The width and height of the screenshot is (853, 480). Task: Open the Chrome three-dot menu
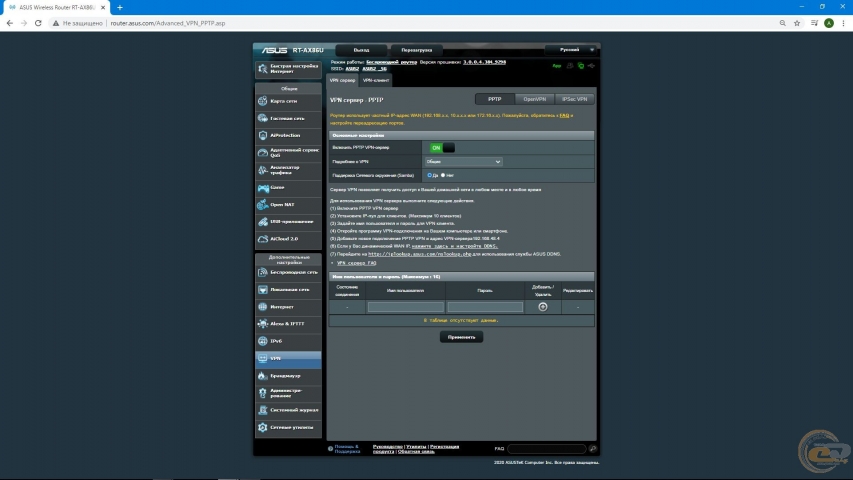pos(843,23)
